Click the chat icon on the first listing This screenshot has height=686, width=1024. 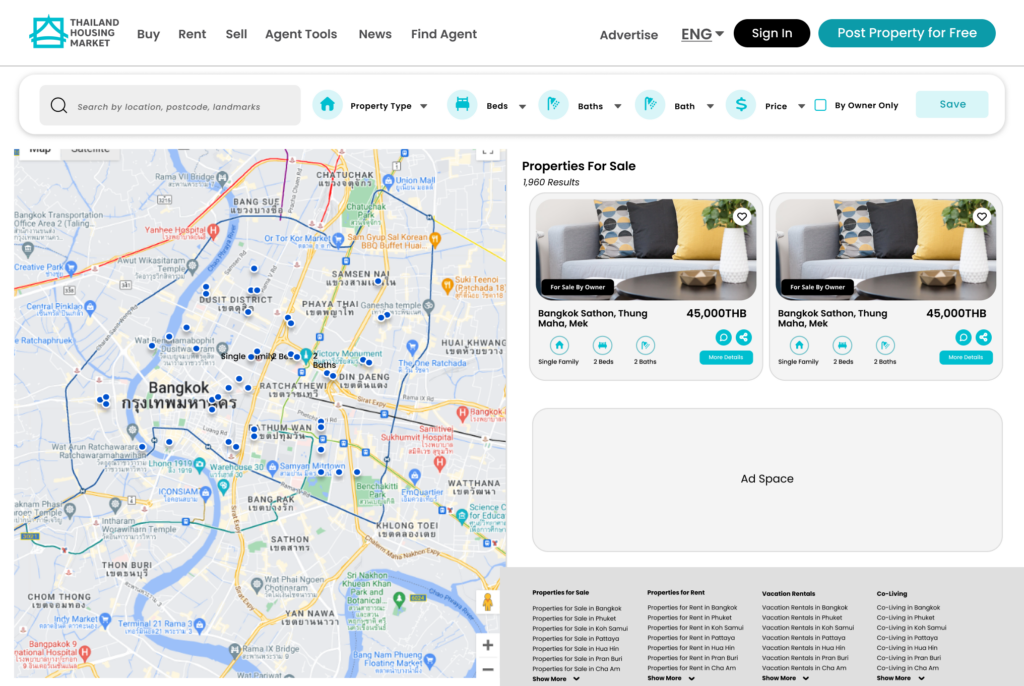pyautogui.click(x=724, y=338)
